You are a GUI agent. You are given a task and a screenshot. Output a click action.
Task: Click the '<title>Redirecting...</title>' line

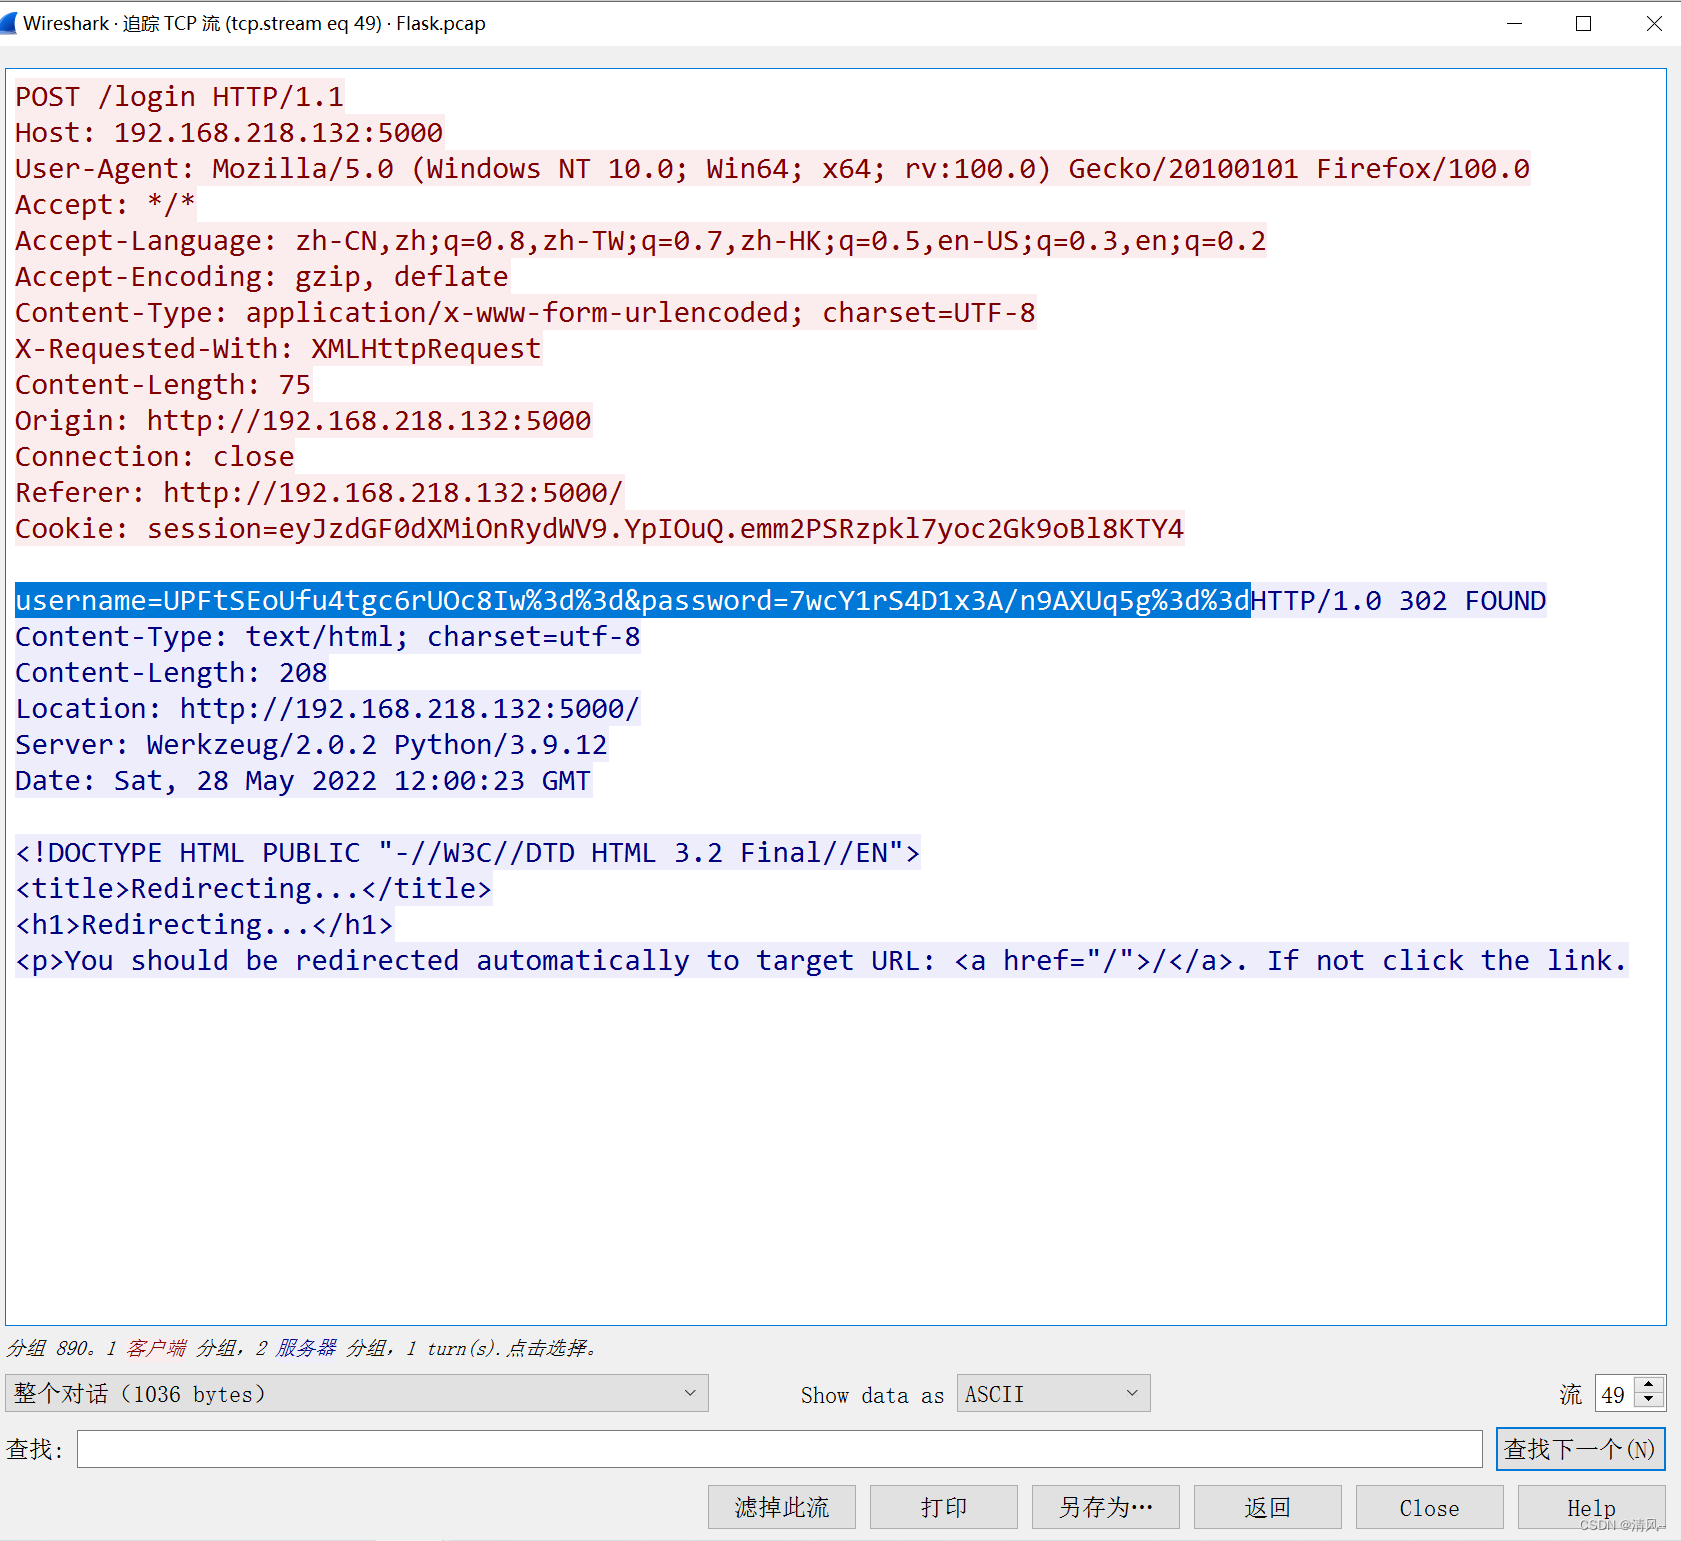253,889
